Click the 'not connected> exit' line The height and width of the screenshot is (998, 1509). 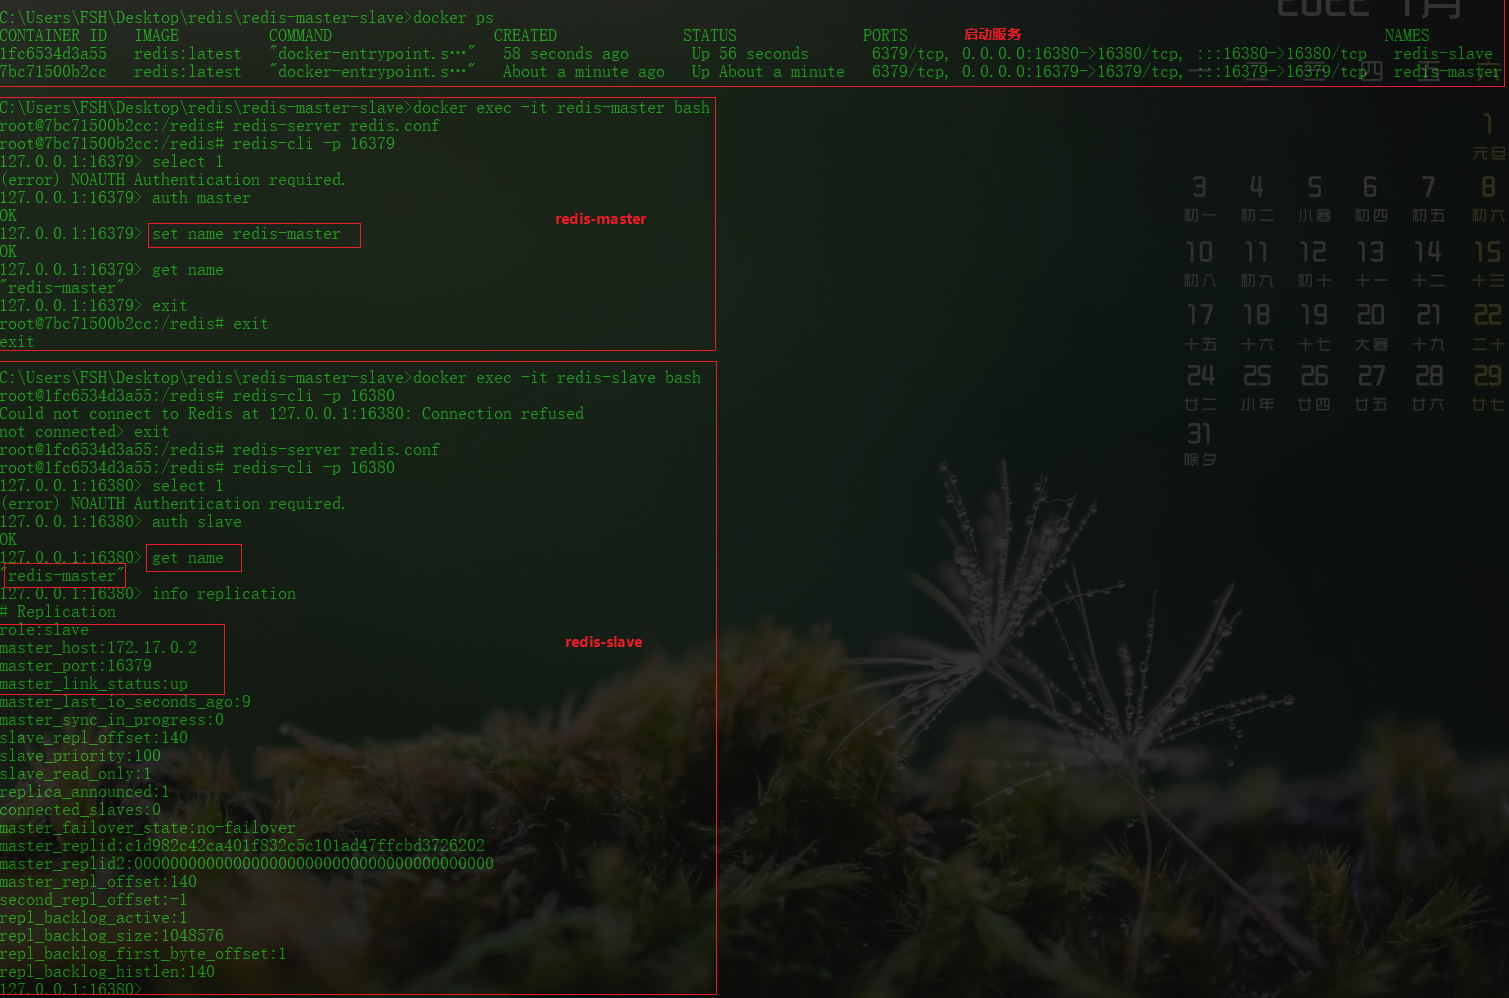pyautogui.click(x=85, y=431)
